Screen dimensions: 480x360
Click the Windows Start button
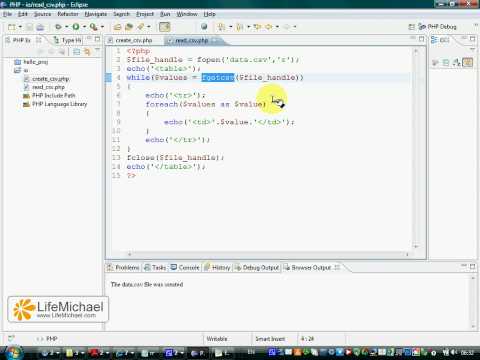13,352
